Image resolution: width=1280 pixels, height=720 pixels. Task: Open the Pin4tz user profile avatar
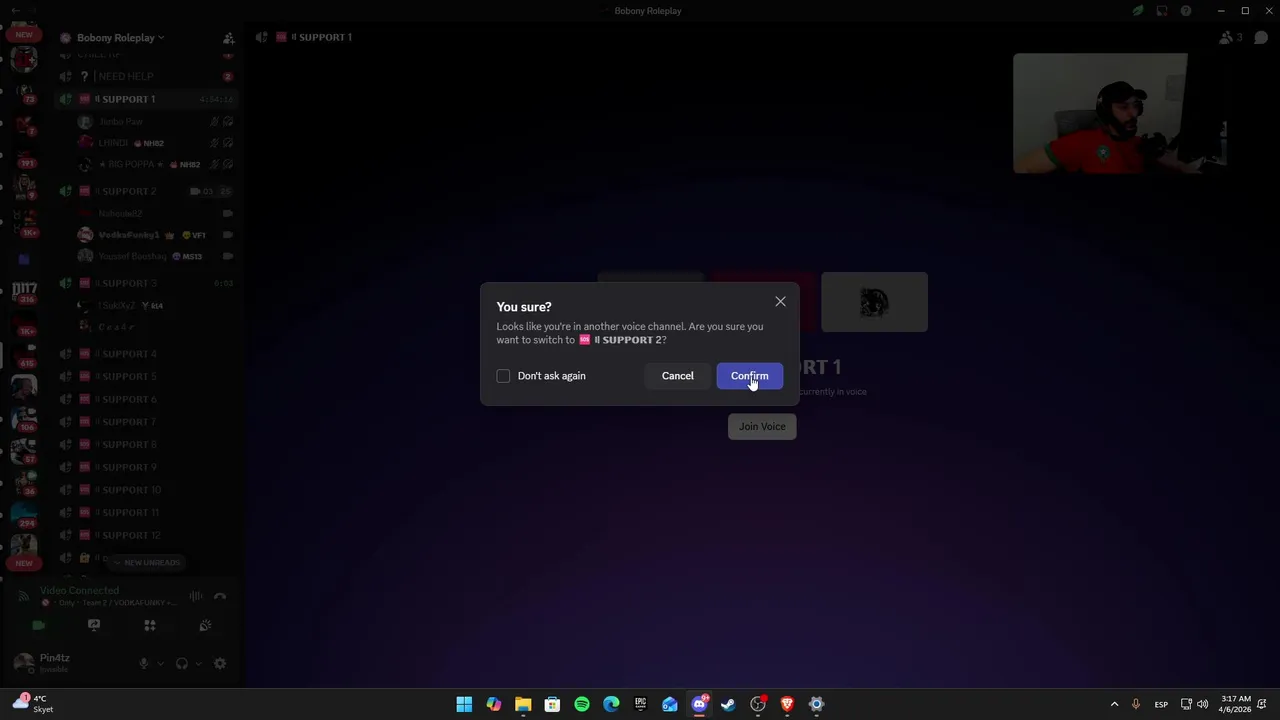click(x=23, y=663)
